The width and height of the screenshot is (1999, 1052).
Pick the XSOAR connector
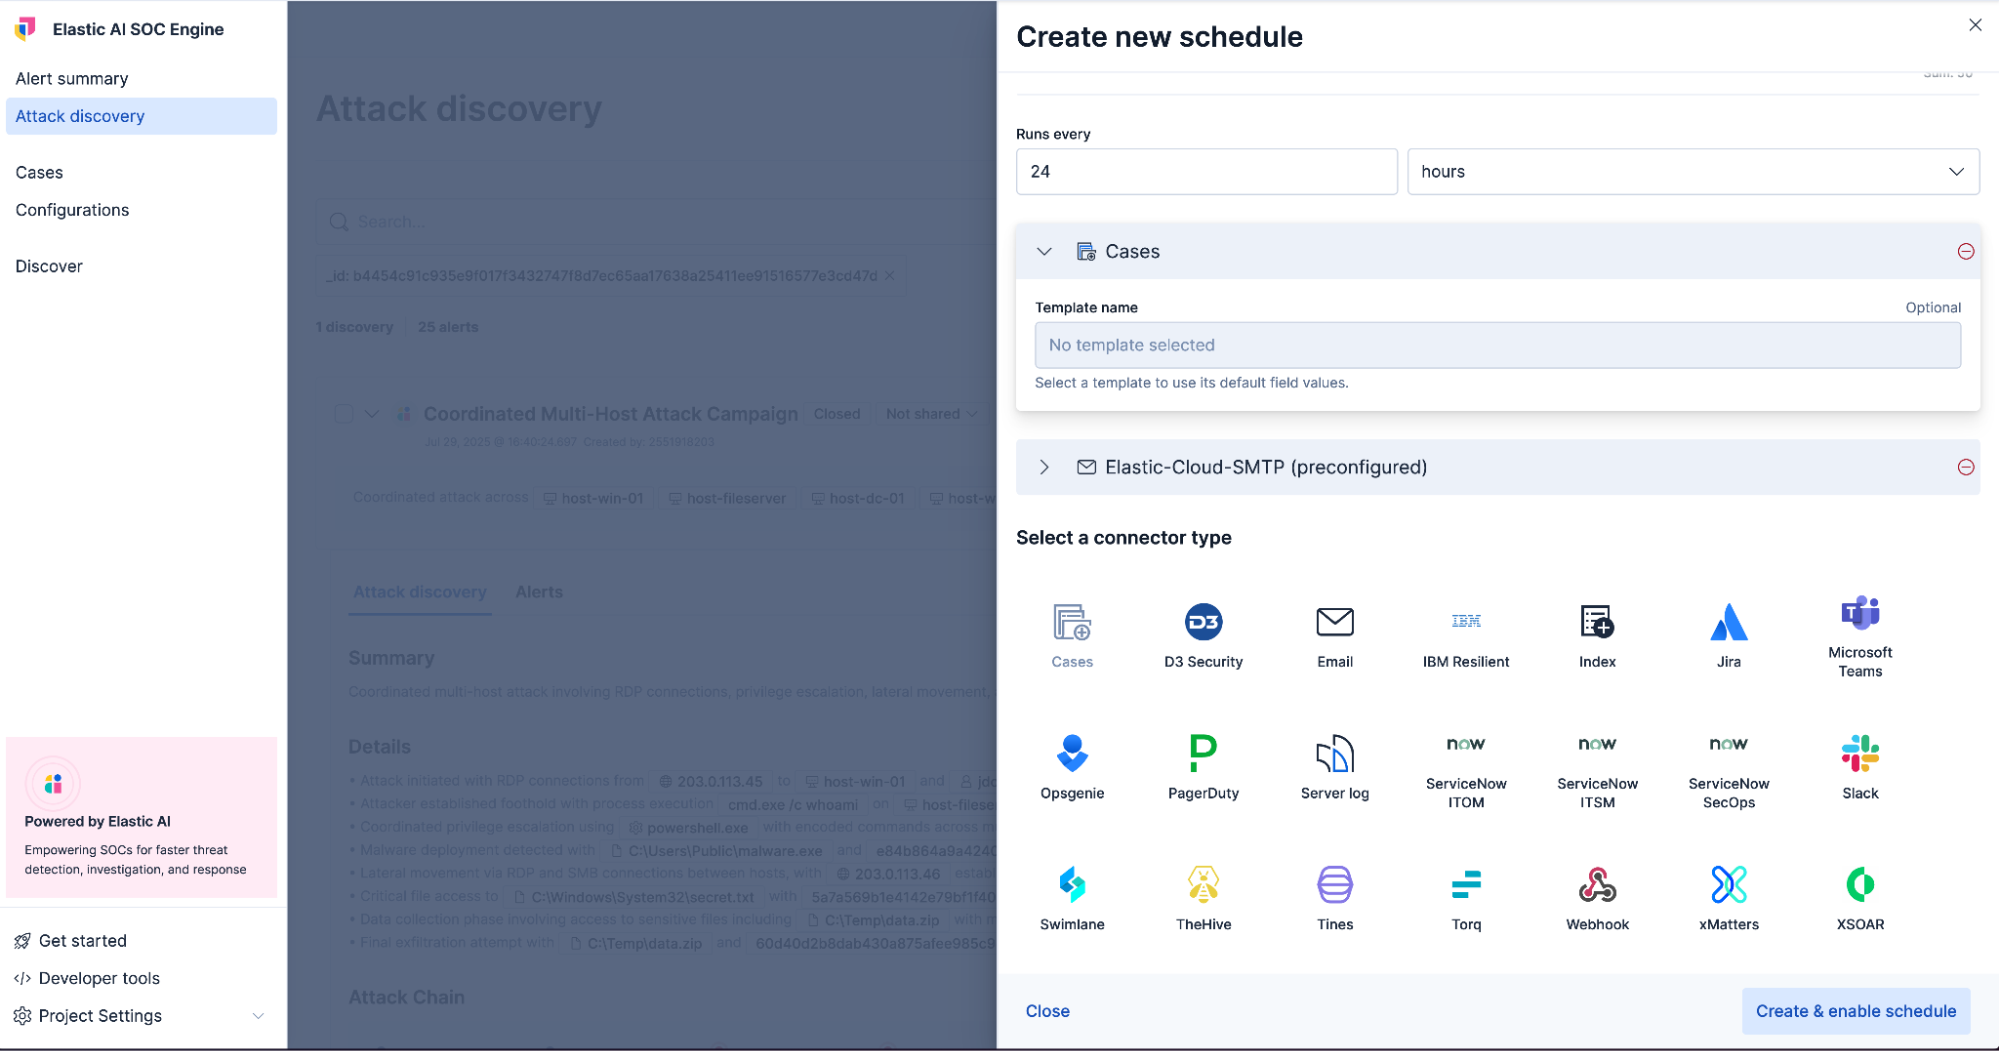pos(1860,898)
